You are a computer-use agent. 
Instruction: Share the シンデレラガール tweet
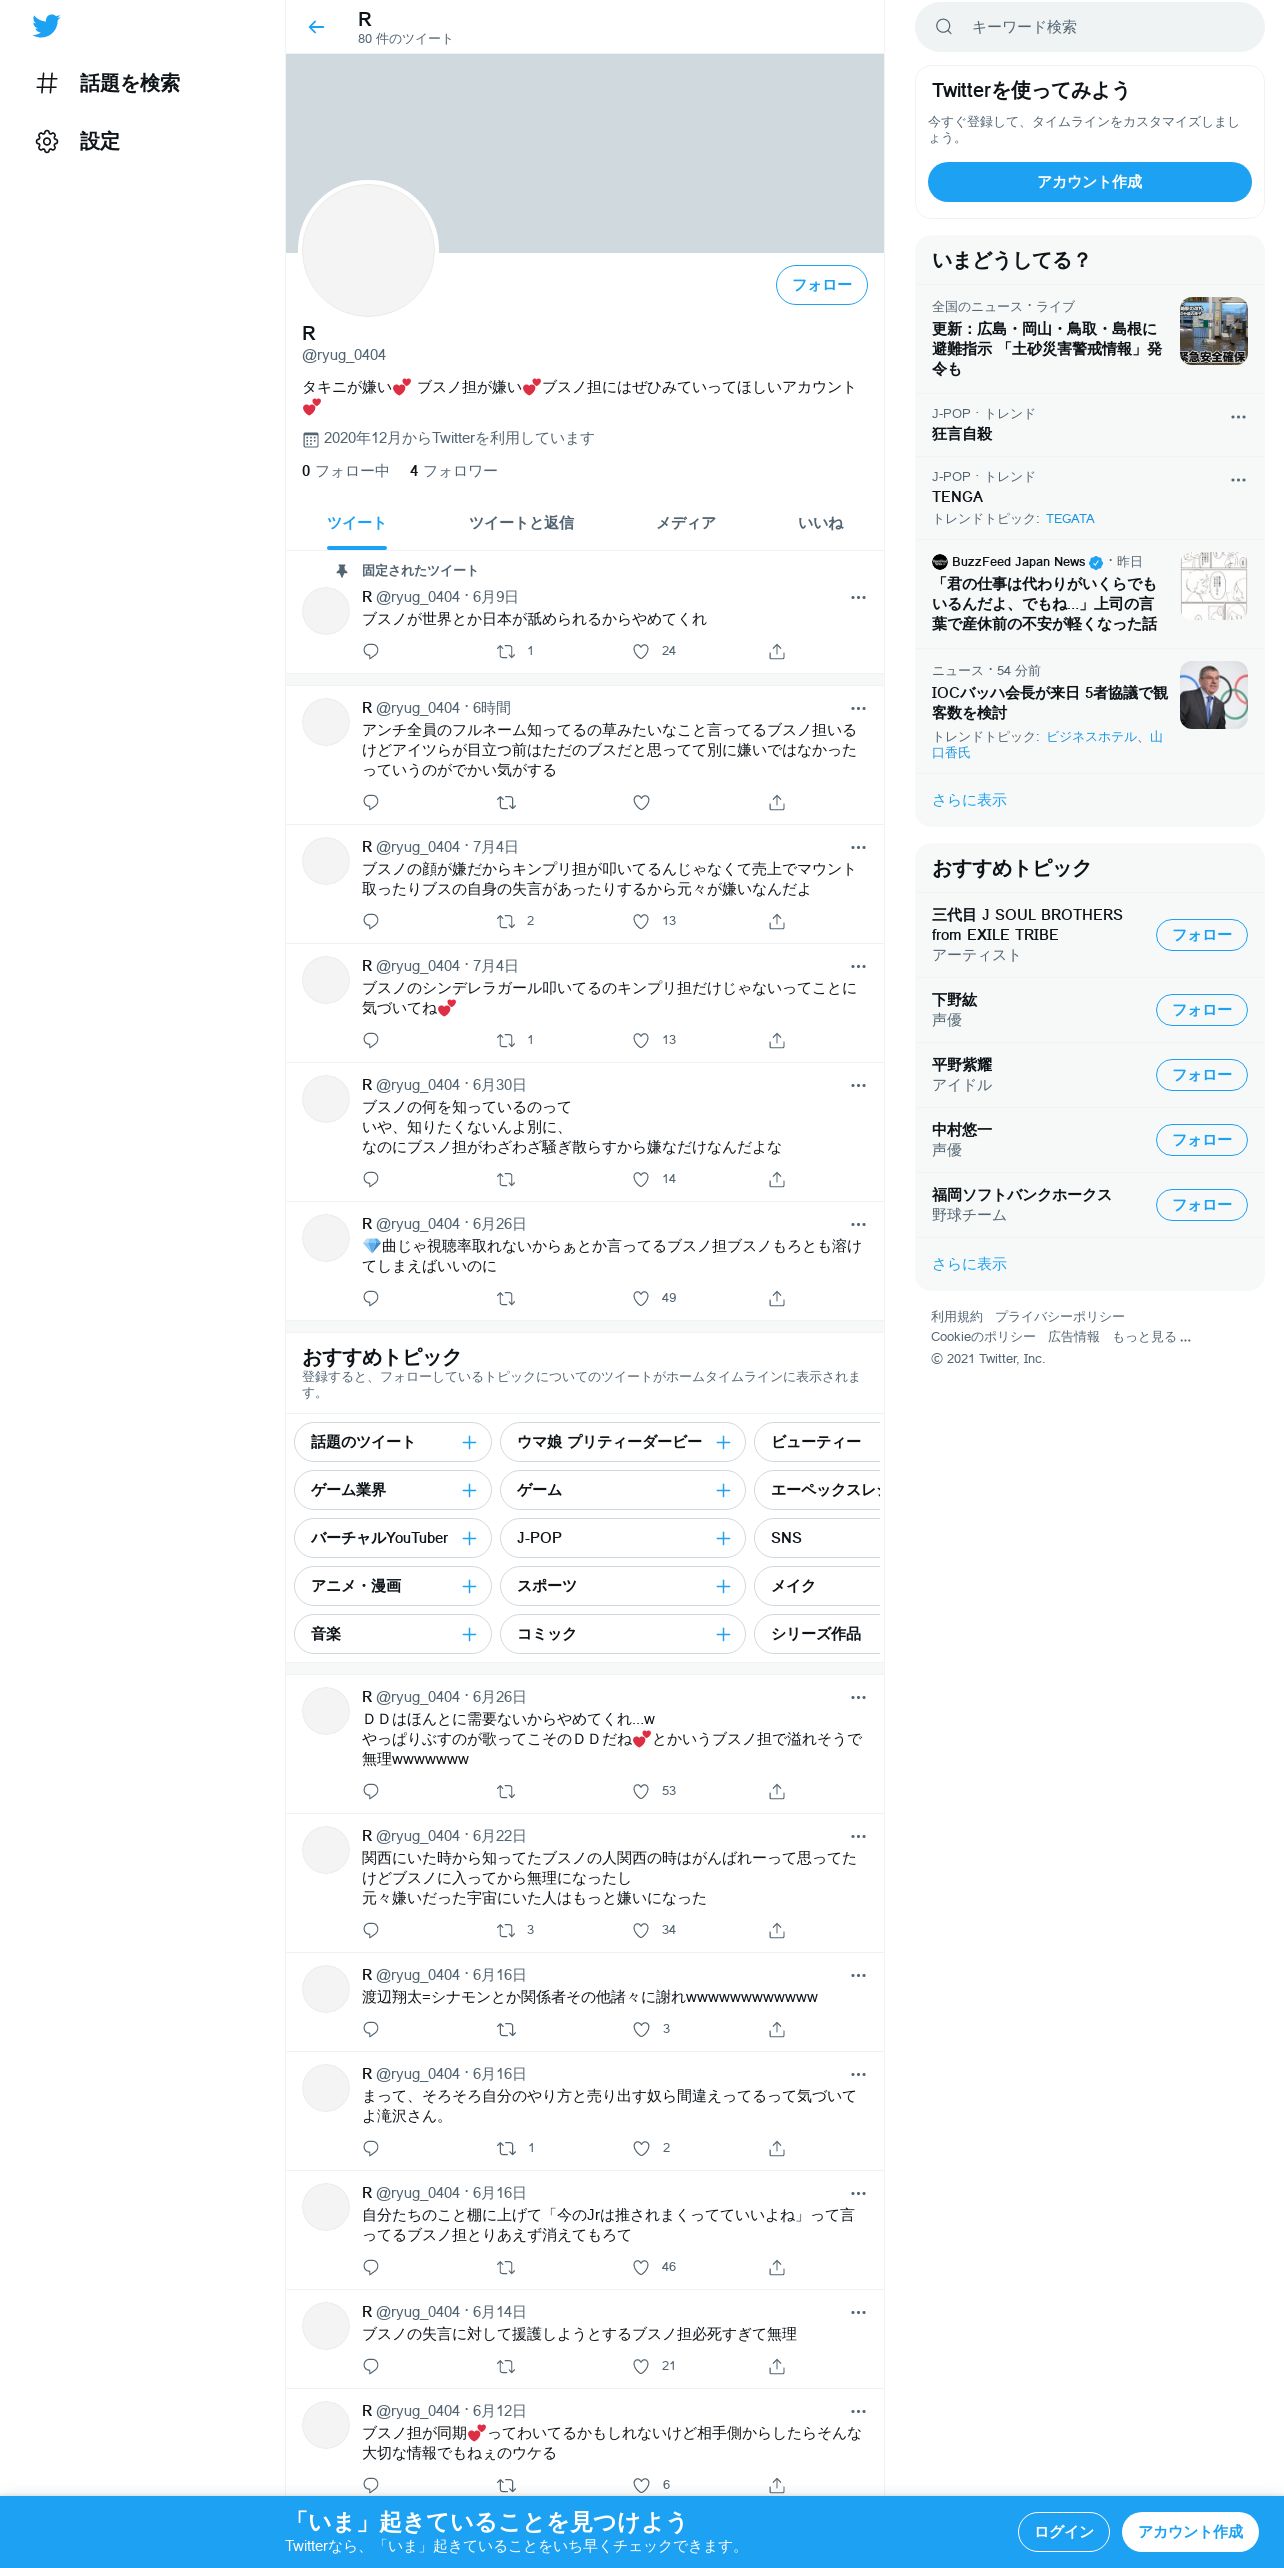point(777,1040)
